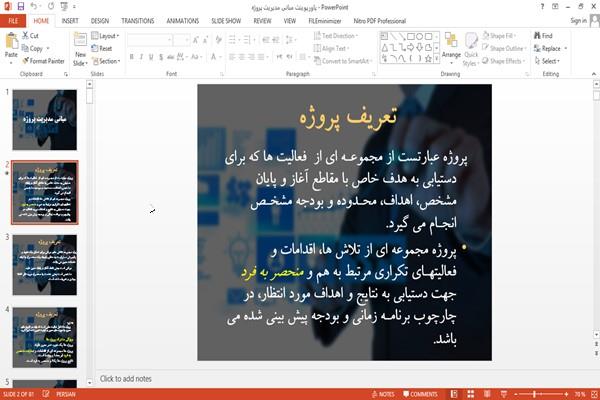Click the PERSIAN language indicator
The image size is (600, 400).
[66, 394]
